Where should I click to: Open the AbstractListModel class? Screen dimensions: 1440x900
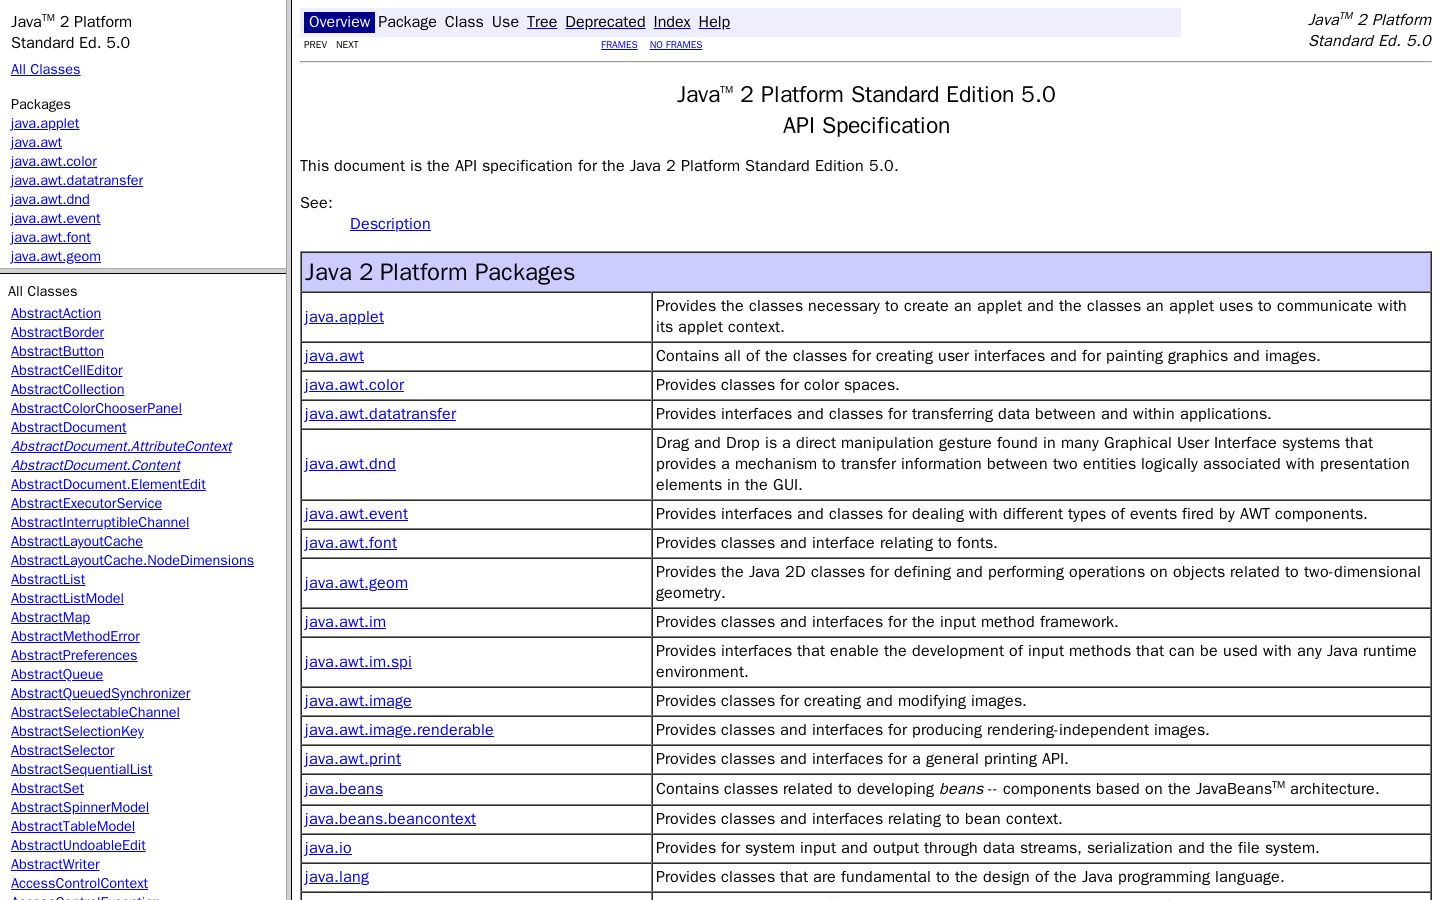coord(67,598)
